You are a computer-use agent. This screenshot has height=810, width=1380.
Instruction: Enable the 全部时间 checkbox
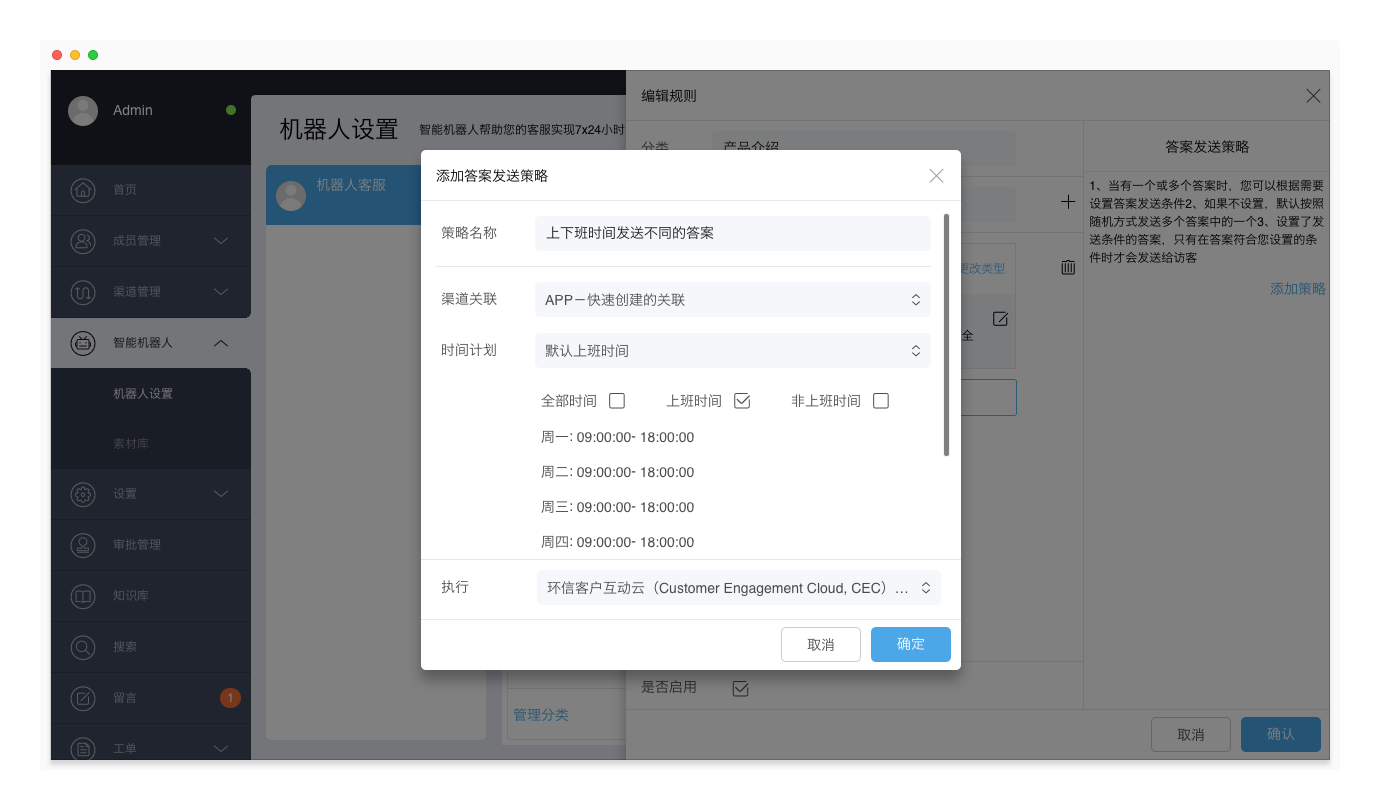point(617,401)
